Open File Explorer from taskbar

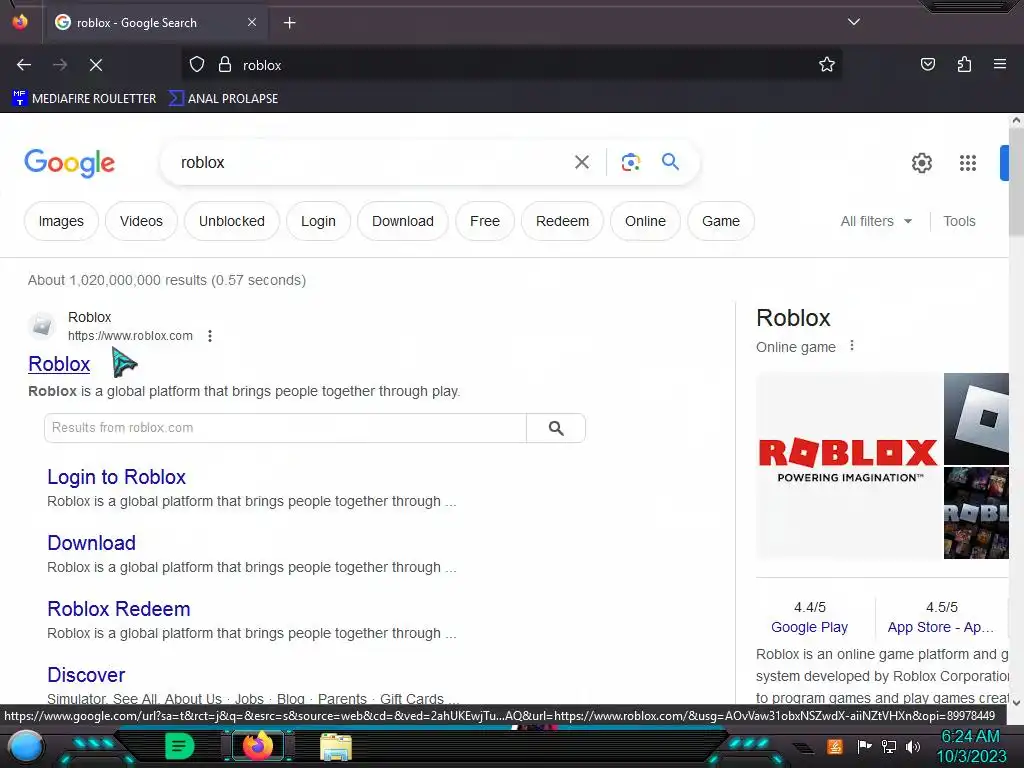(x=336, y=746)
